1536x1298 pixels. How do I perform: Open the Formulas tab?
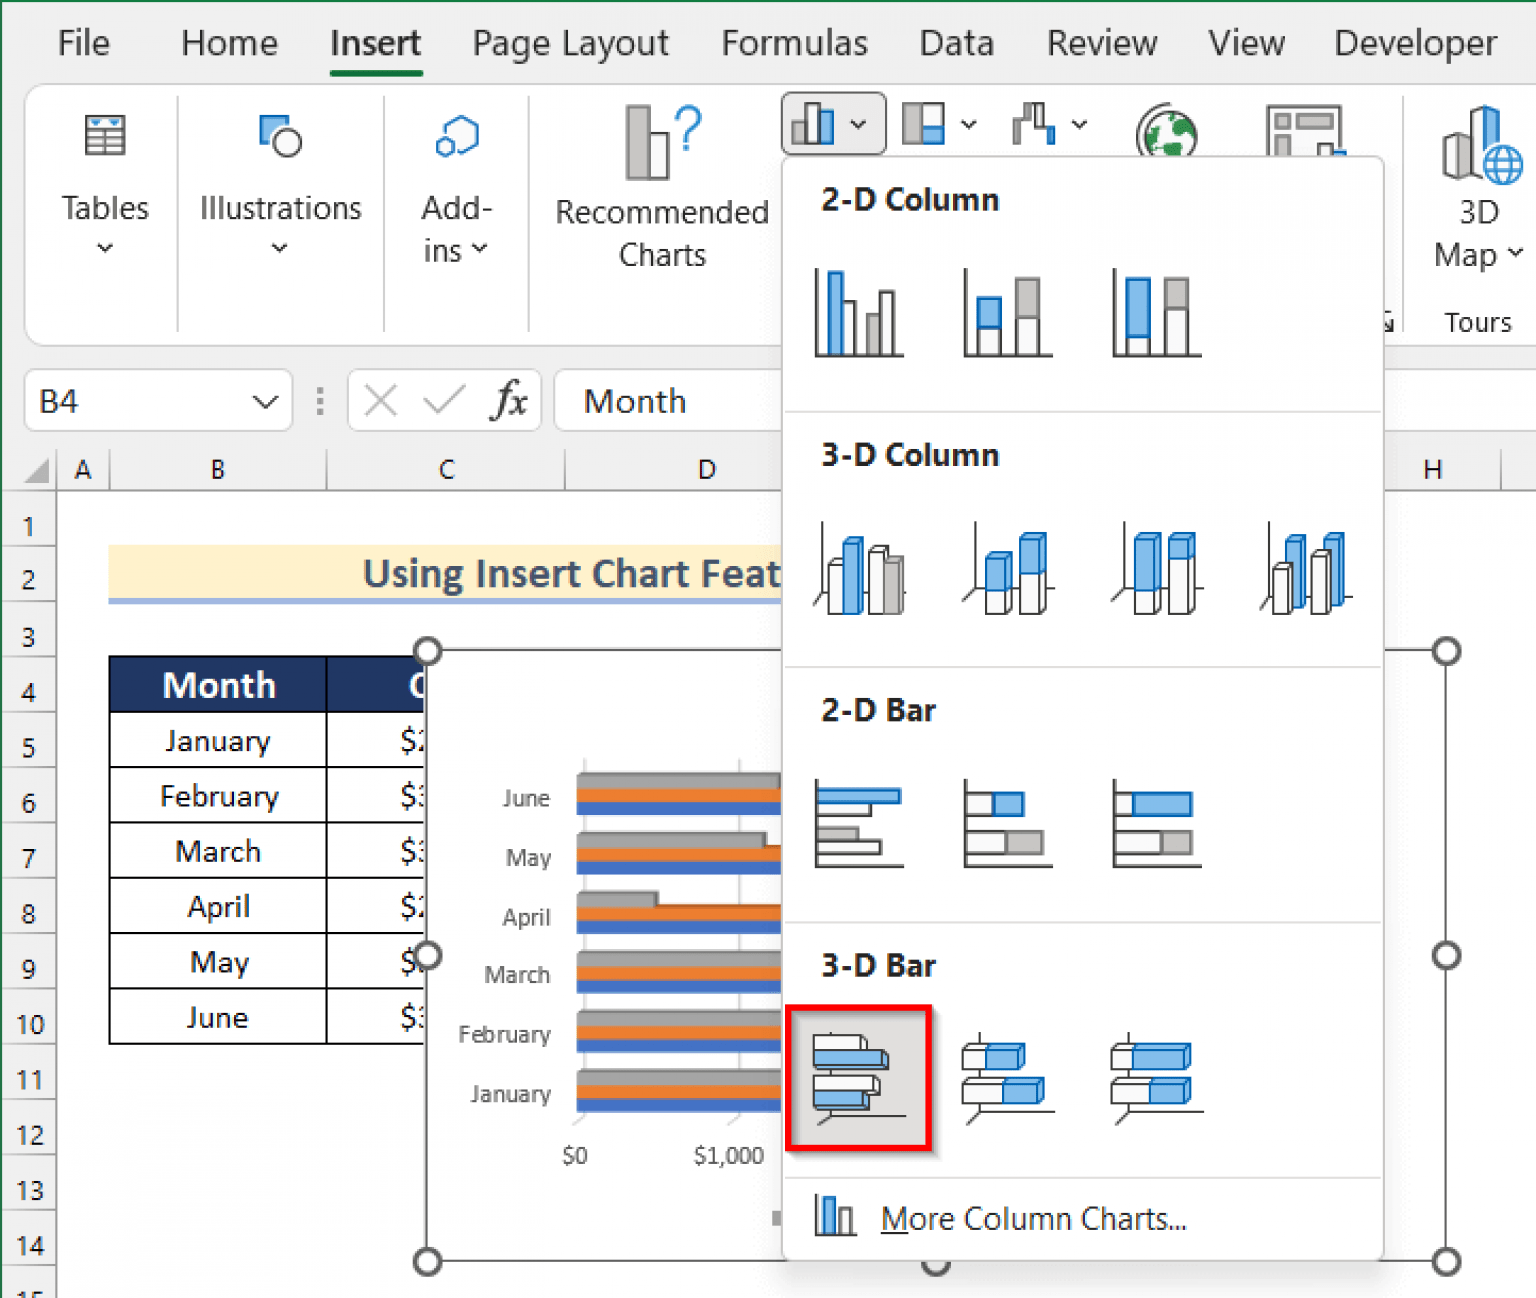click(x=794, y=42)
